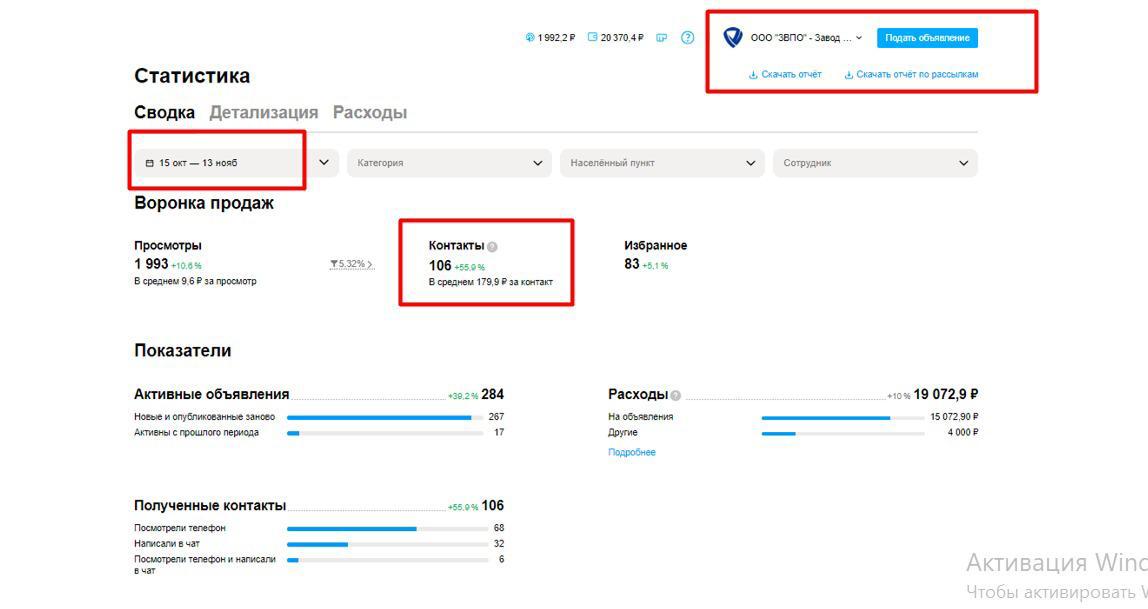
Task: Click the total expenses 19 072,9 ₽
Action: coord(945,395)
